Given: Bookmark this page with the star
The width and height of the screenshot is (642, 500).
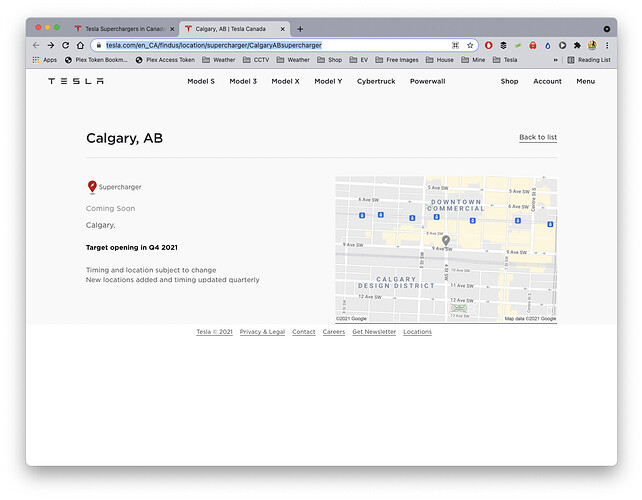Looking at the screenshot, I should click(x=470, y=45).
